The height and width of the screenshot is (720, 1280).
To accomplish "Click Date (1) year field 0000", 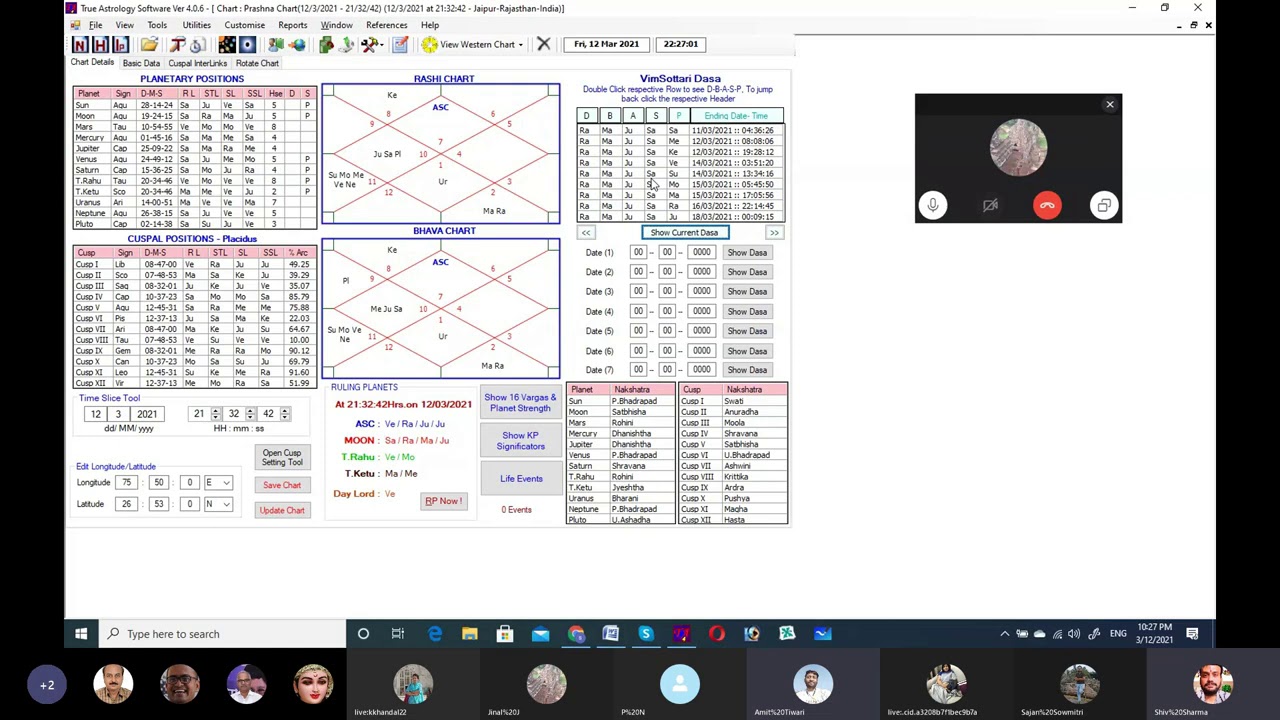I will (701, 252).
